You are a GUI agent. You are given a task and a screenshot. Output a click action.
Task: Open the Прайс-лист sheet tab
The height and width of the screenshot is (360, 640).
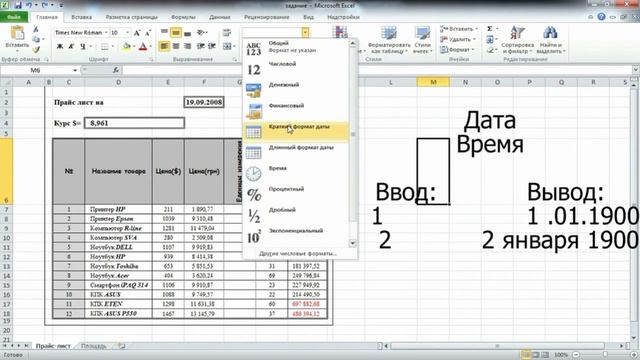53,346
